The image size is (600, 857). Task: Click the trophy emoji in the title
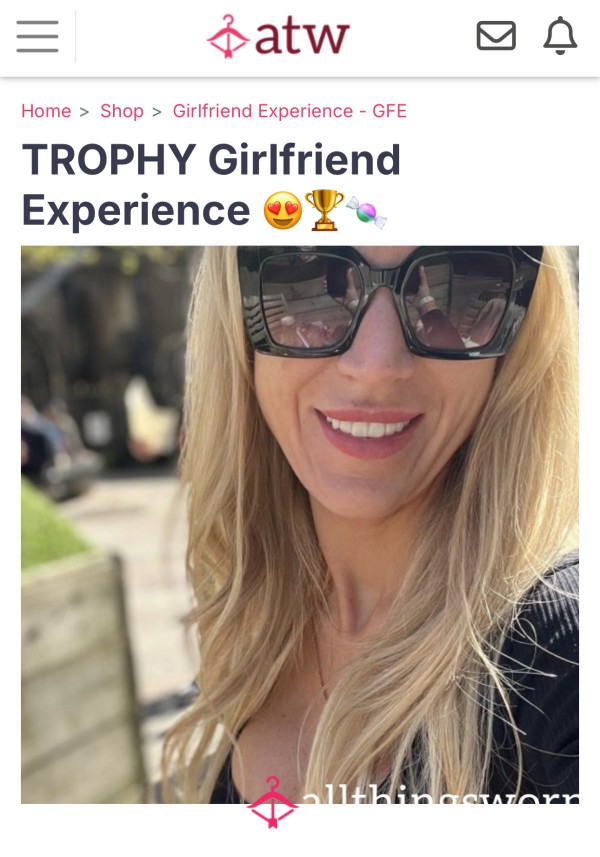coord(325,210)
